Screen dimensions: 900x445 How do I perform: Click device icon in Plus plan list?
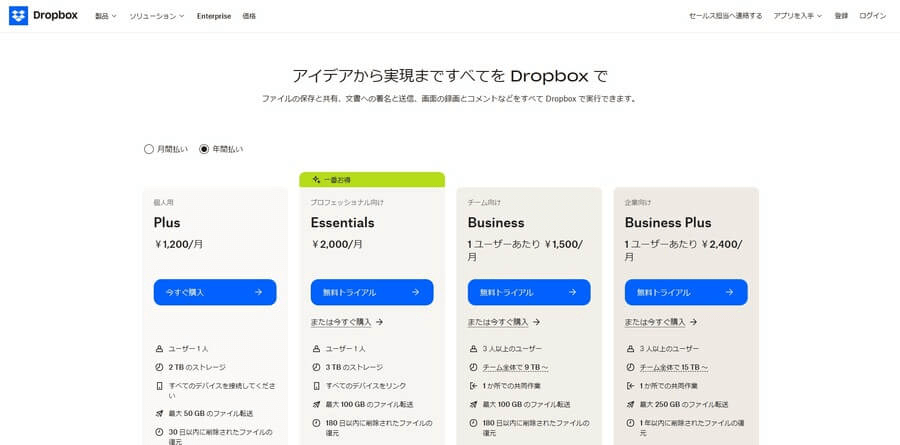[x=159, y=386]
